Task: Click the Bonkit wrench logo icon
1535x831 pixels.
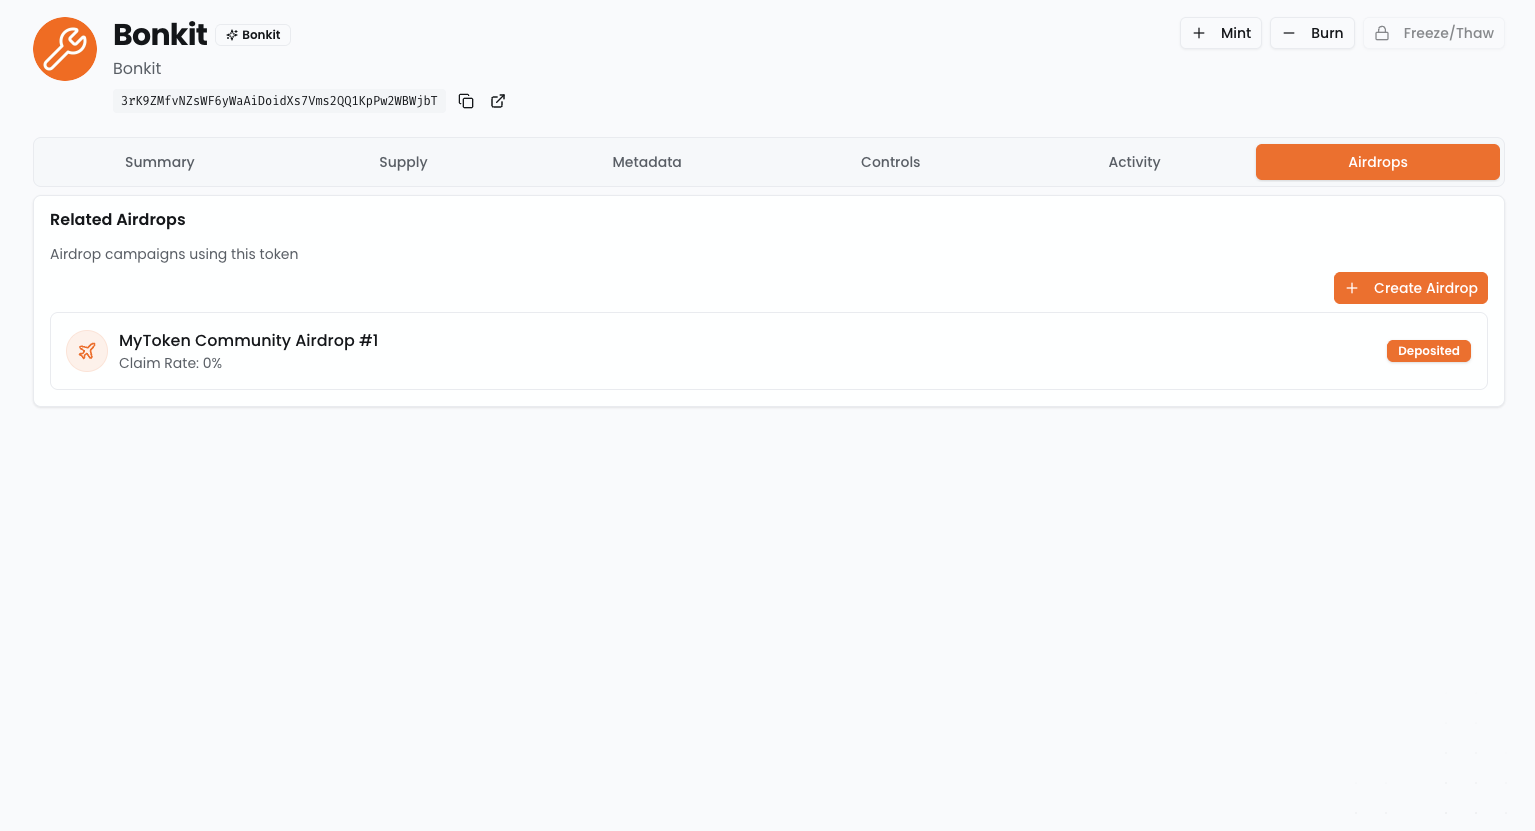Action: [65, 49]
